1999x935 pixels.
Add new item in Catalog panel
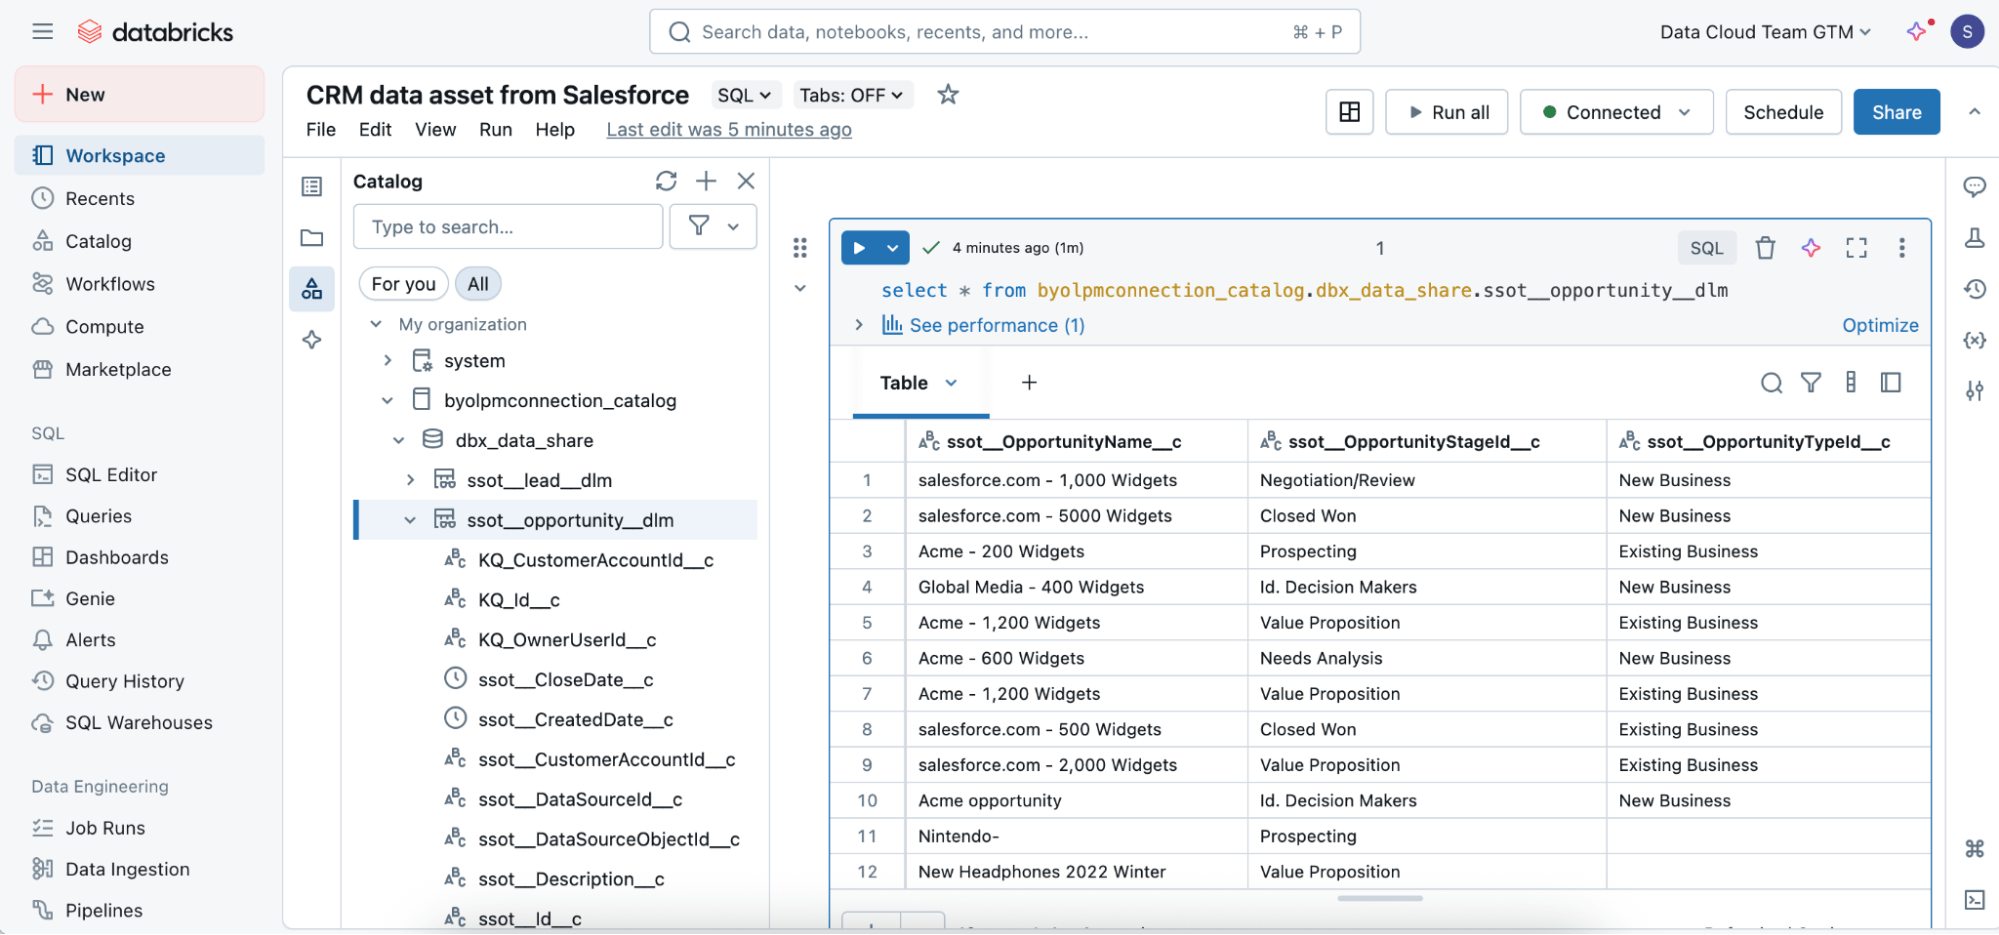click(x=706, y=181)
